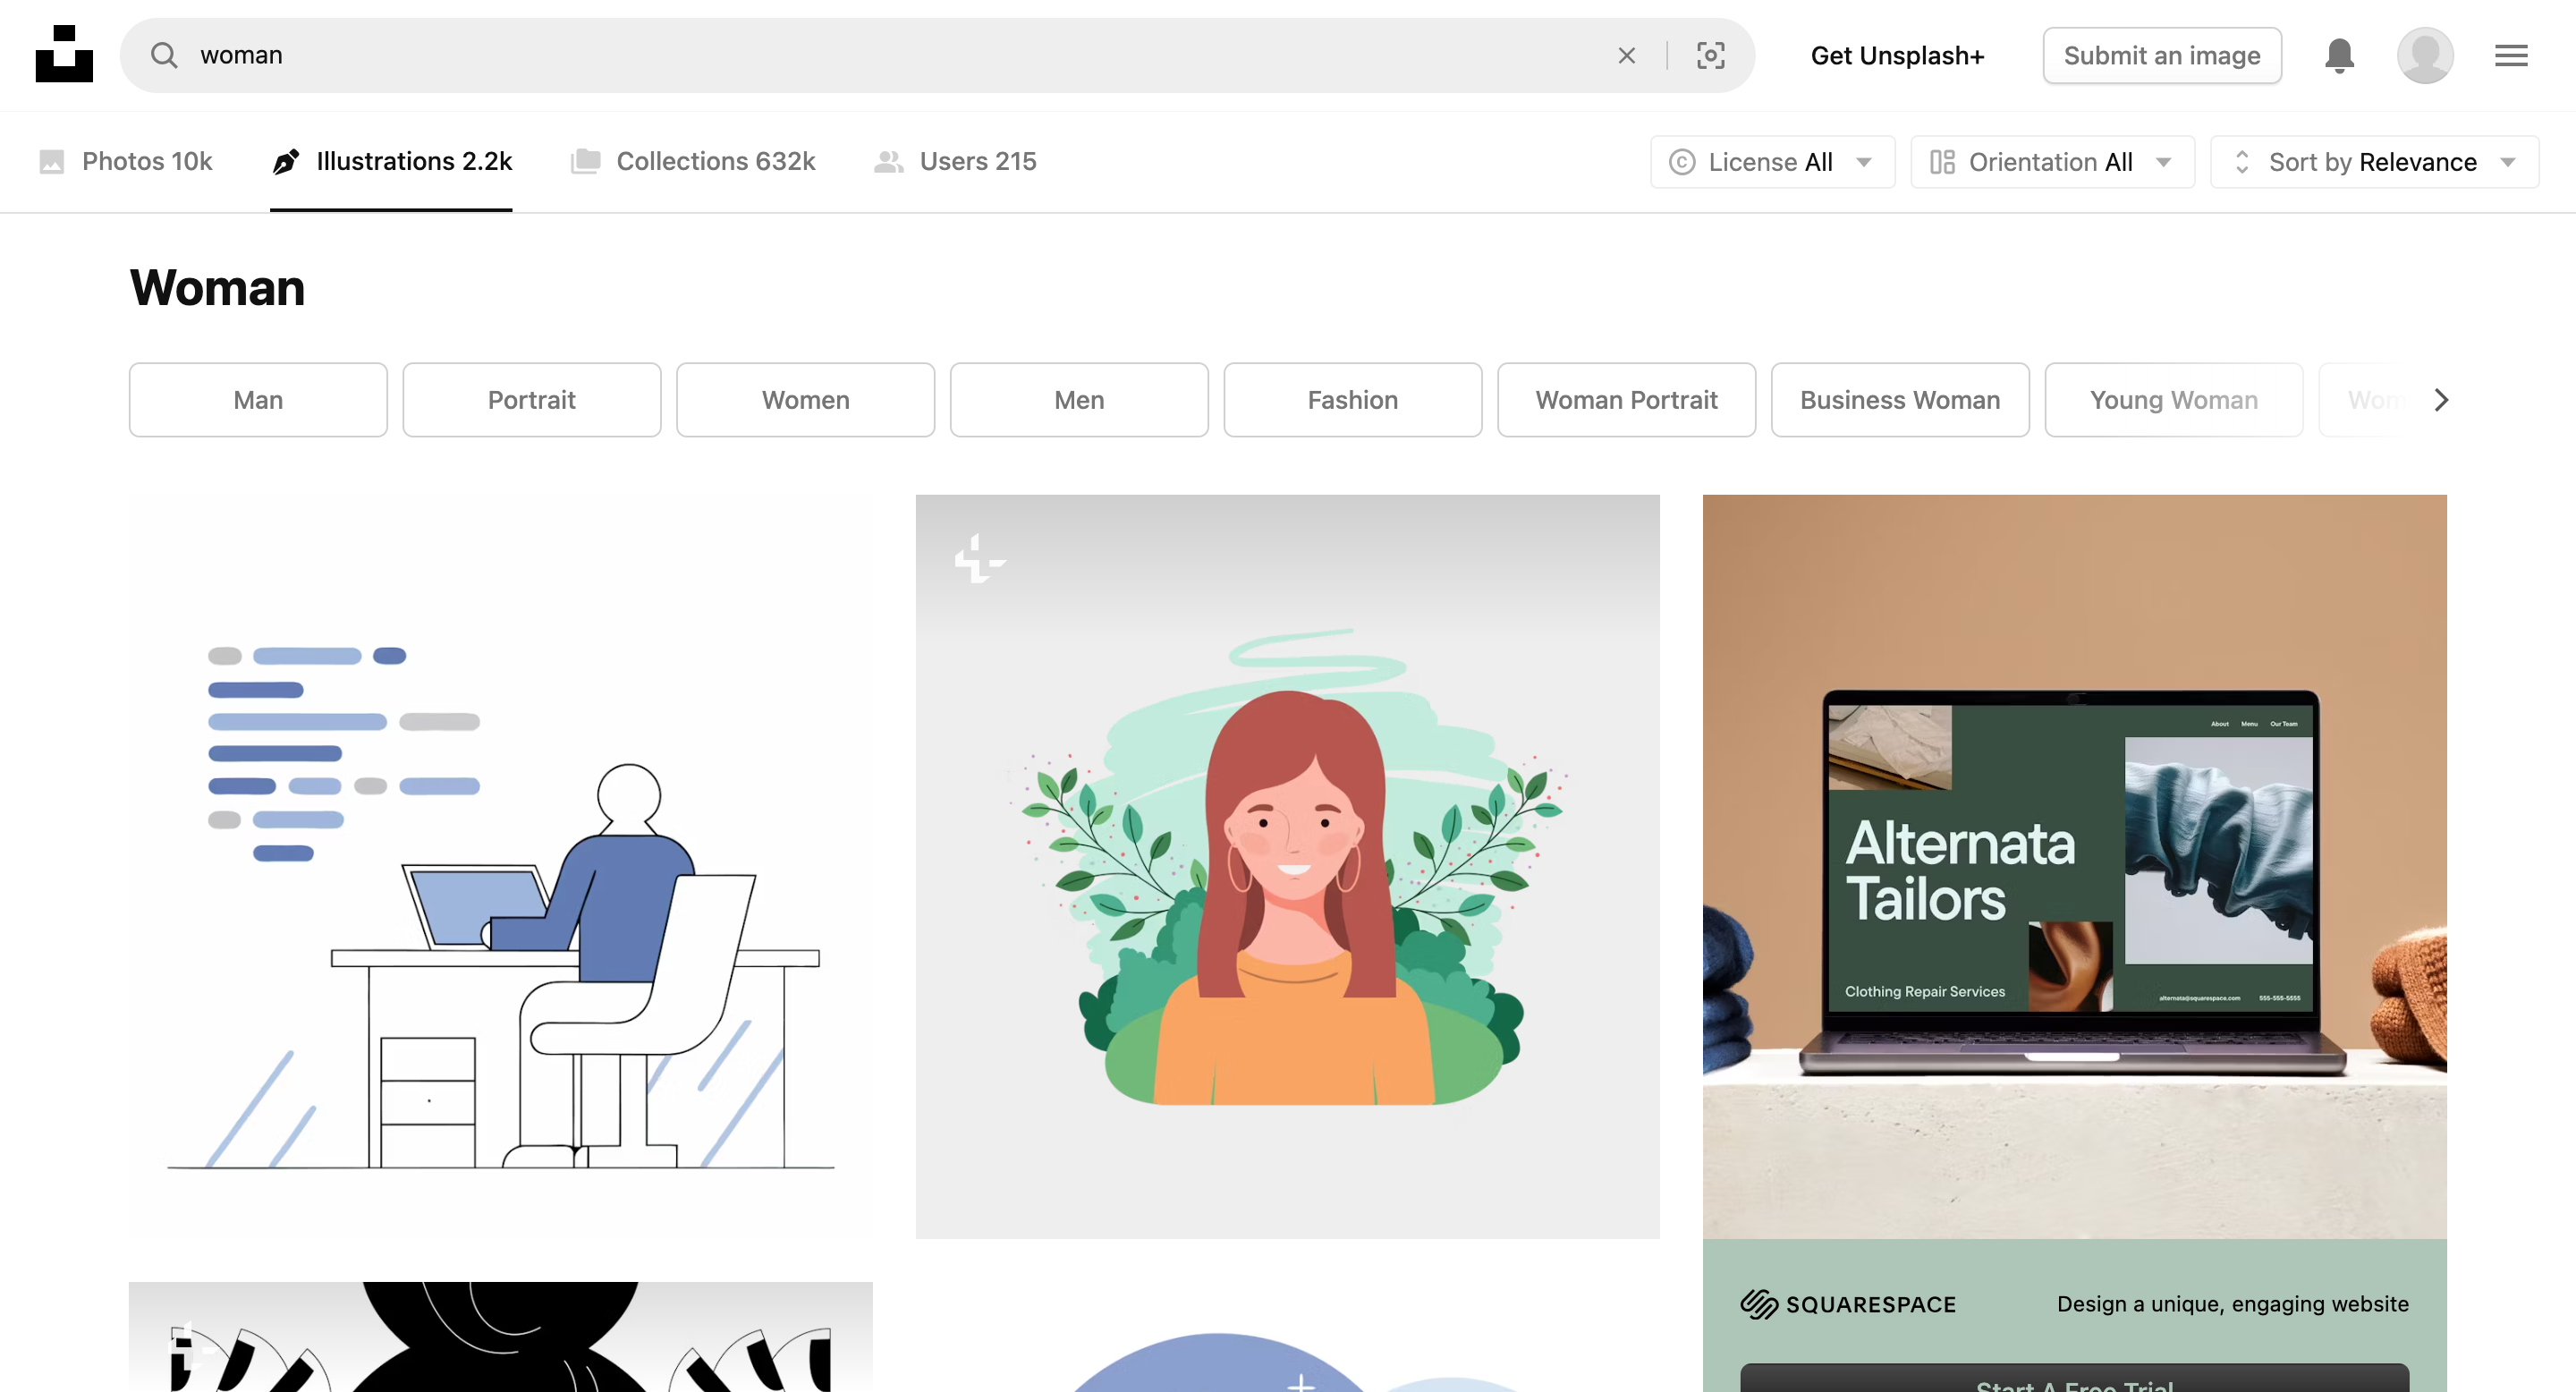This screenshot has width=2576, height=1392.
Task: Select the Fashion tag
Action: 1353,400
